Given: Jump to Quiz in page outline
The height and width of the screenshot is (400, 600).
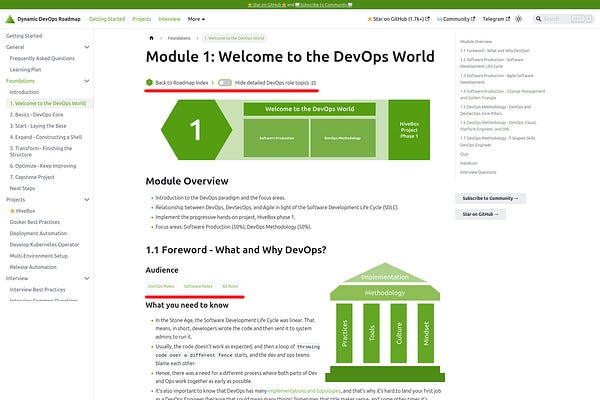Looking at the screenshot, I should pos(464,154).
